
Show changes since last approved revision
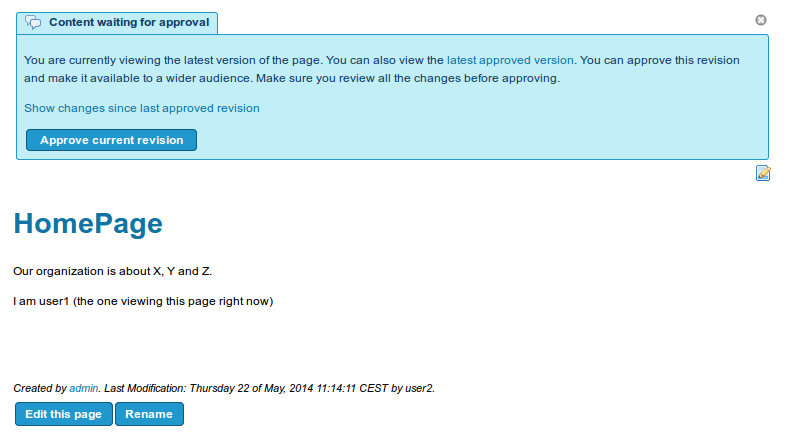click(142, 108)
